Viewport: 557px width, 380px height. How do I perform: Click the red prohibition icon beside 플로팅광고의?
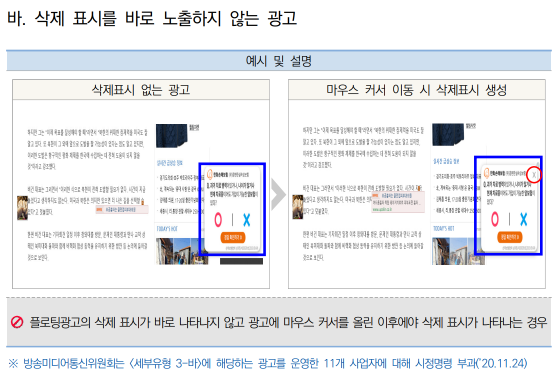(x=17, y=322)
